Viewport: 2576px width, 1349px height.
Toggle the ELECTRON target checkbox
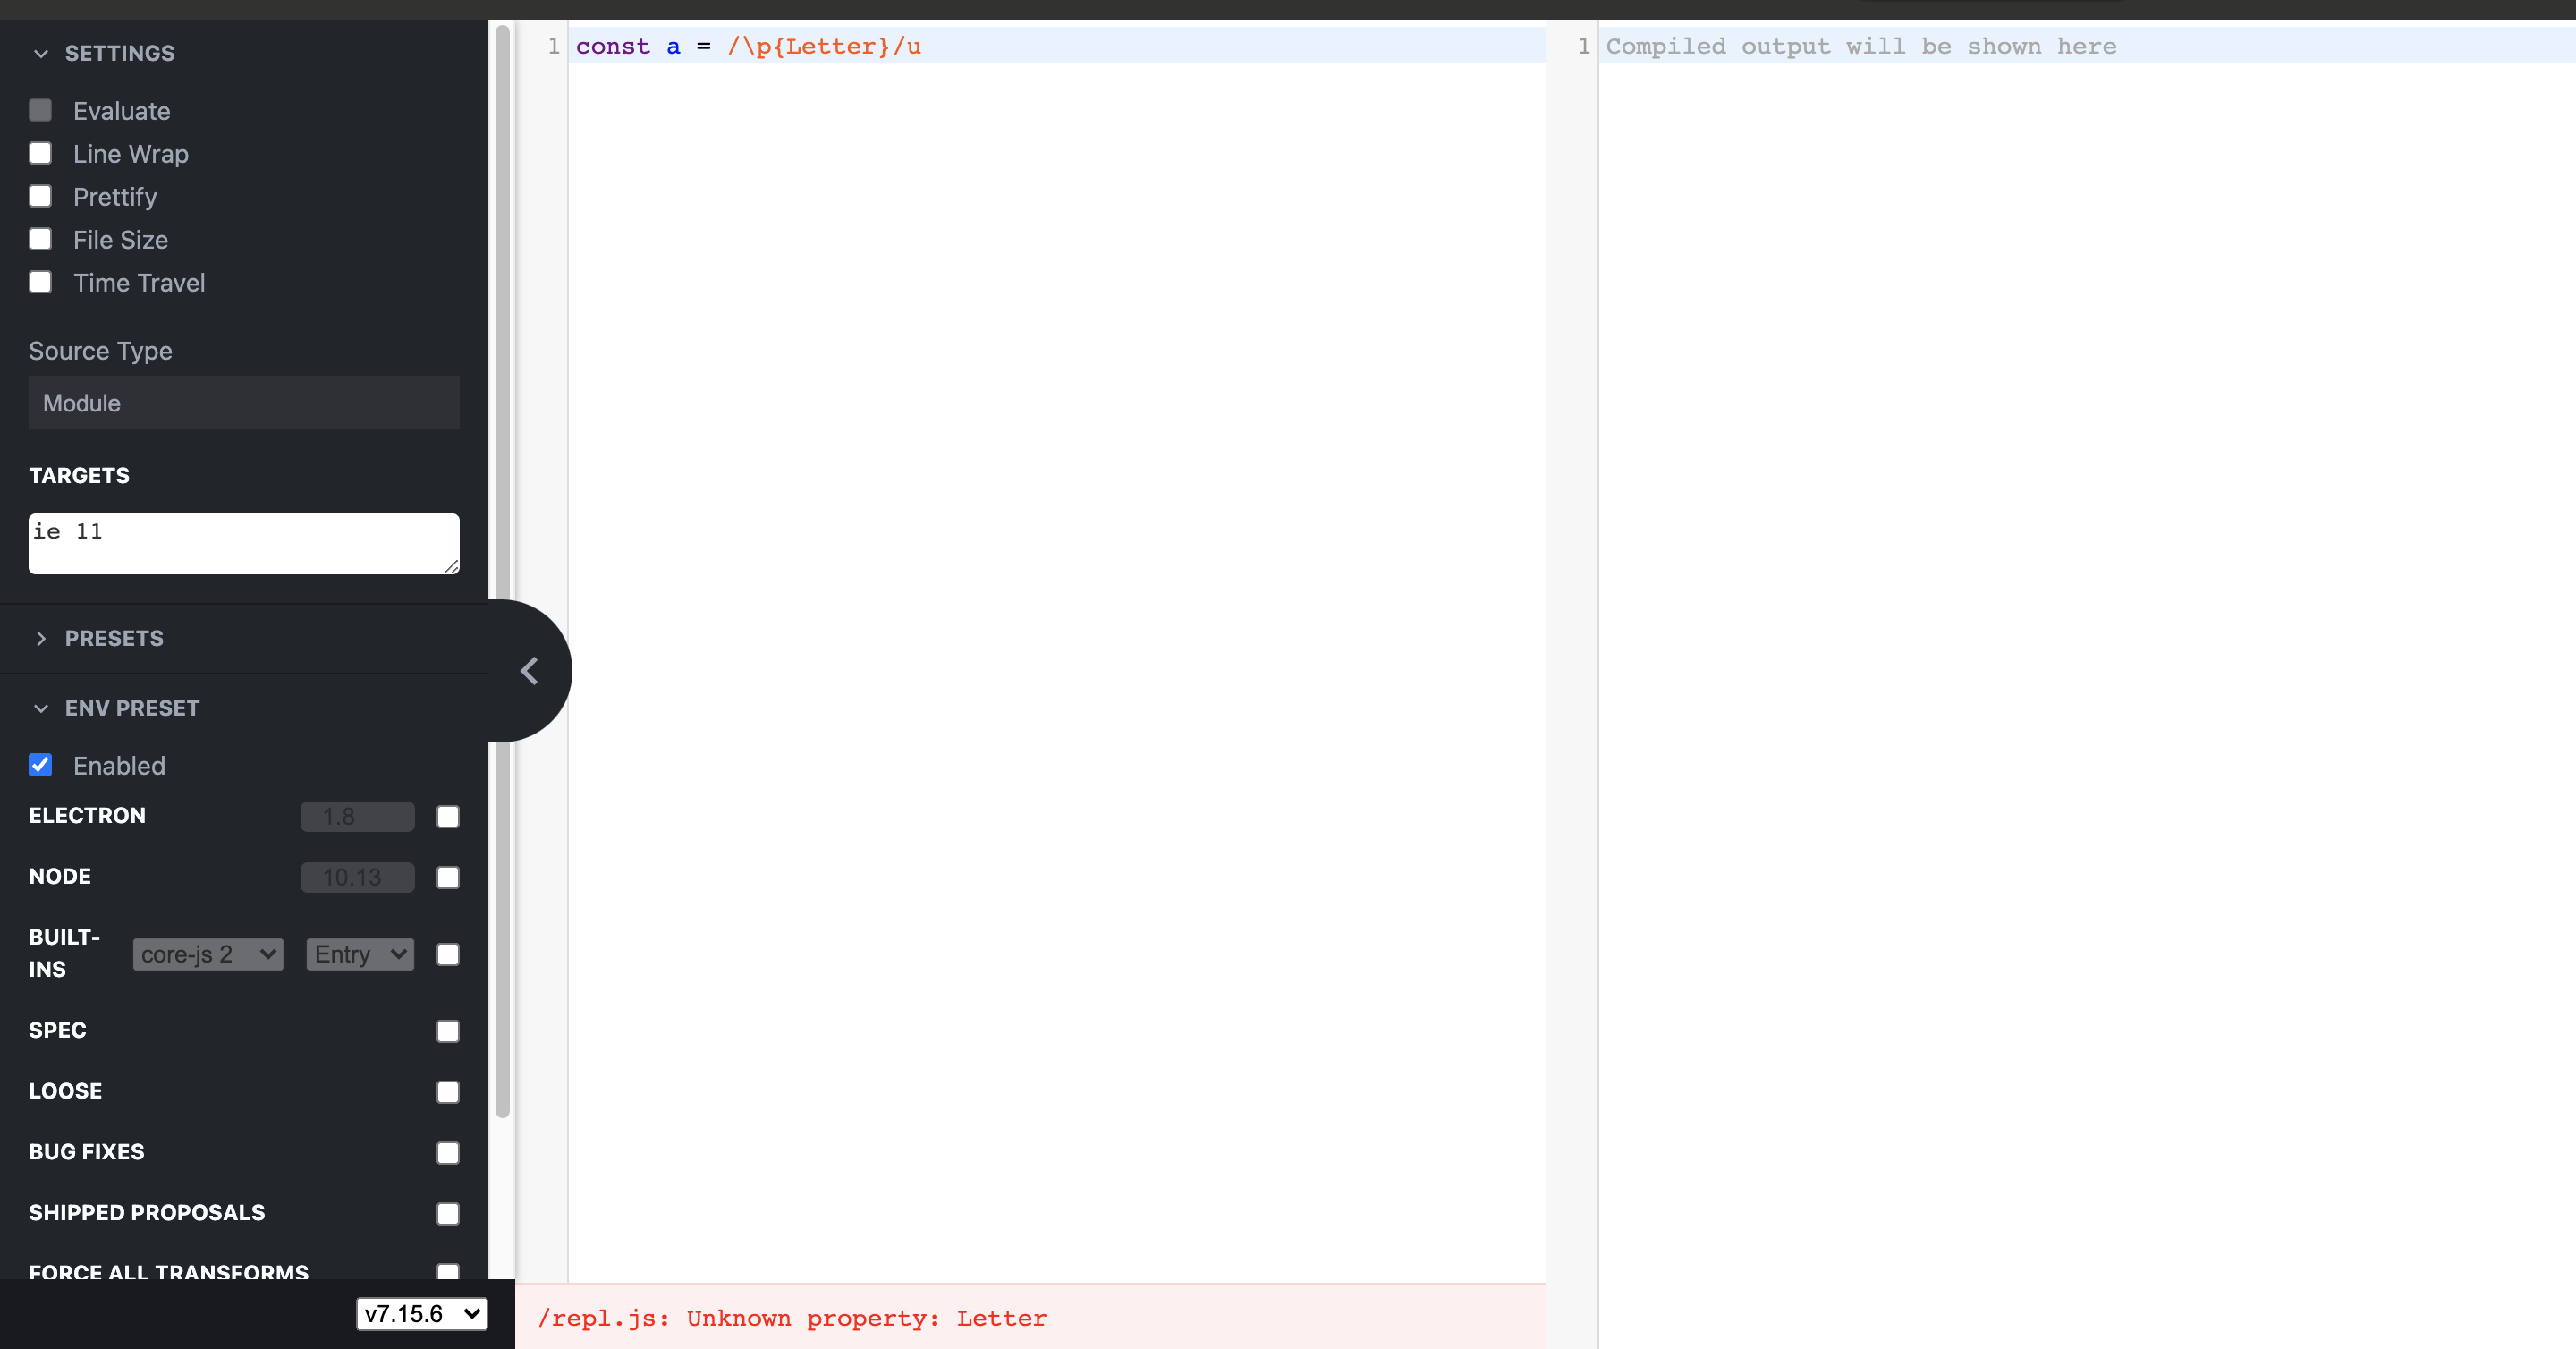447,817
